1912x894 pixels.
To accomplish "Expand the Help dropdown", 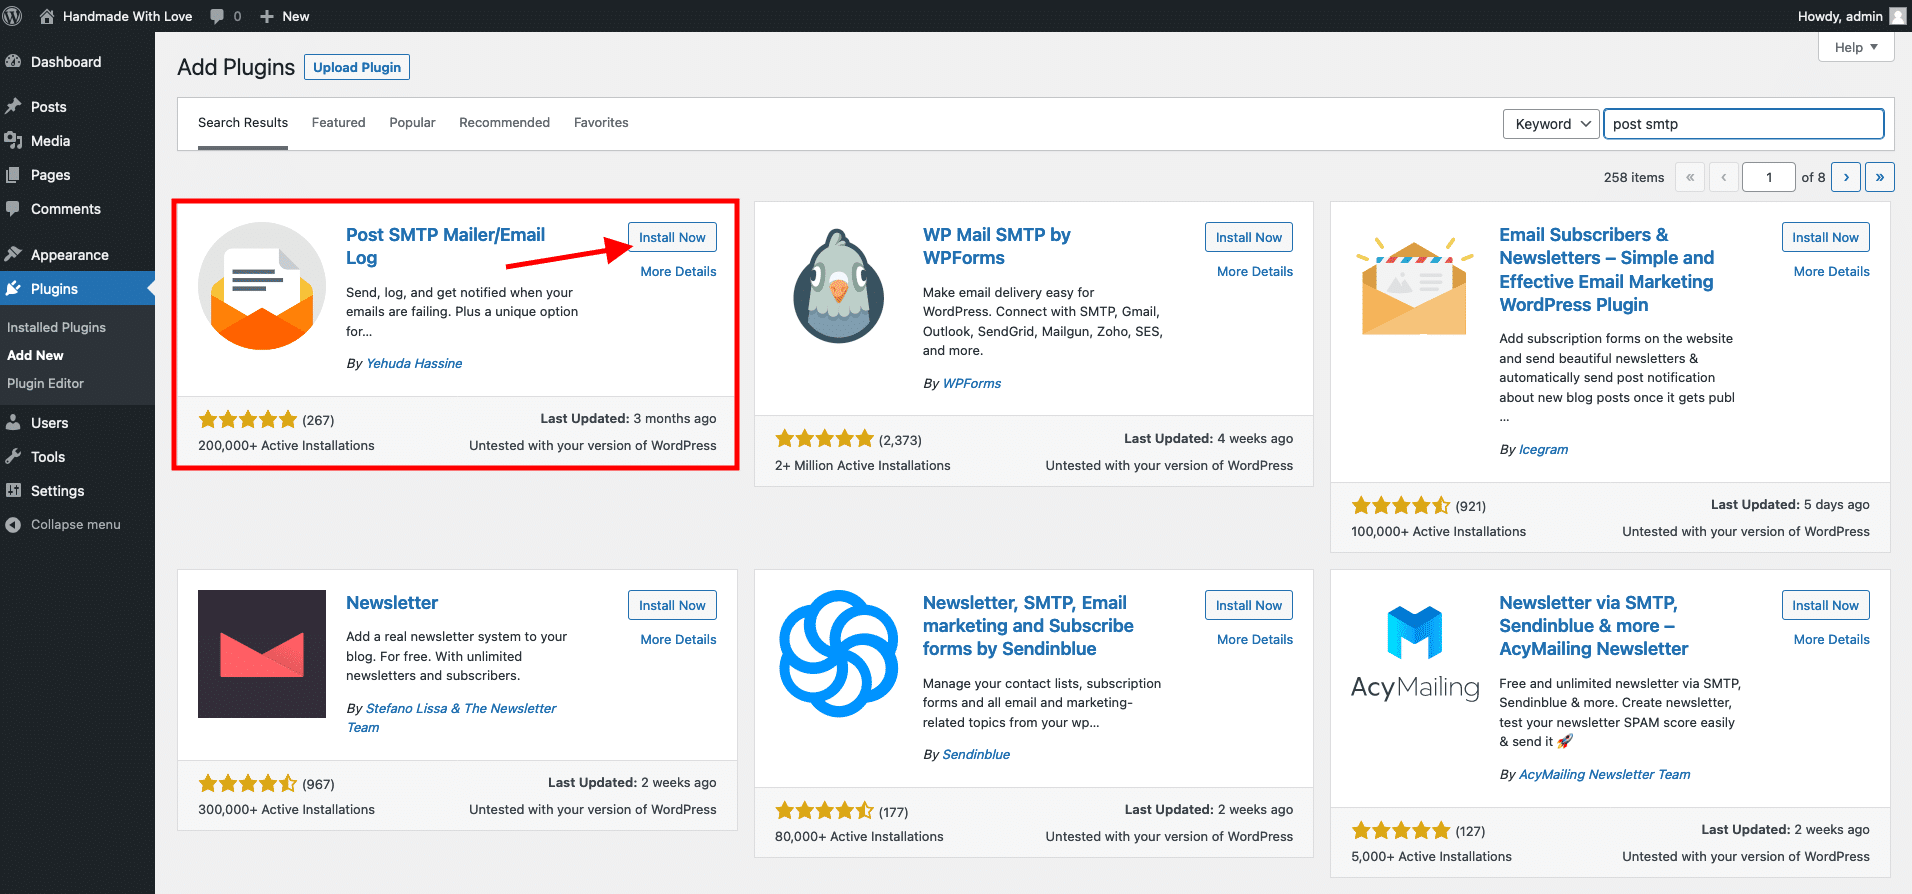I will click(1856, 47).
